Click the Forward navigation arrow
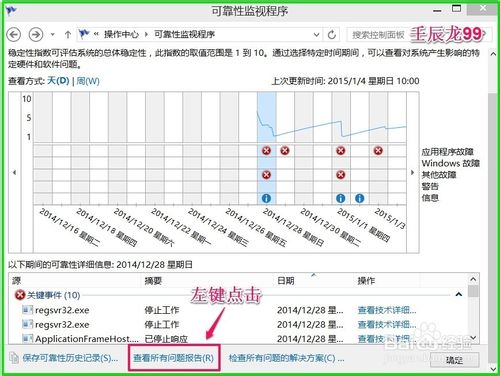The height and width of the screenshot is (376, 500). click(36, 34)
